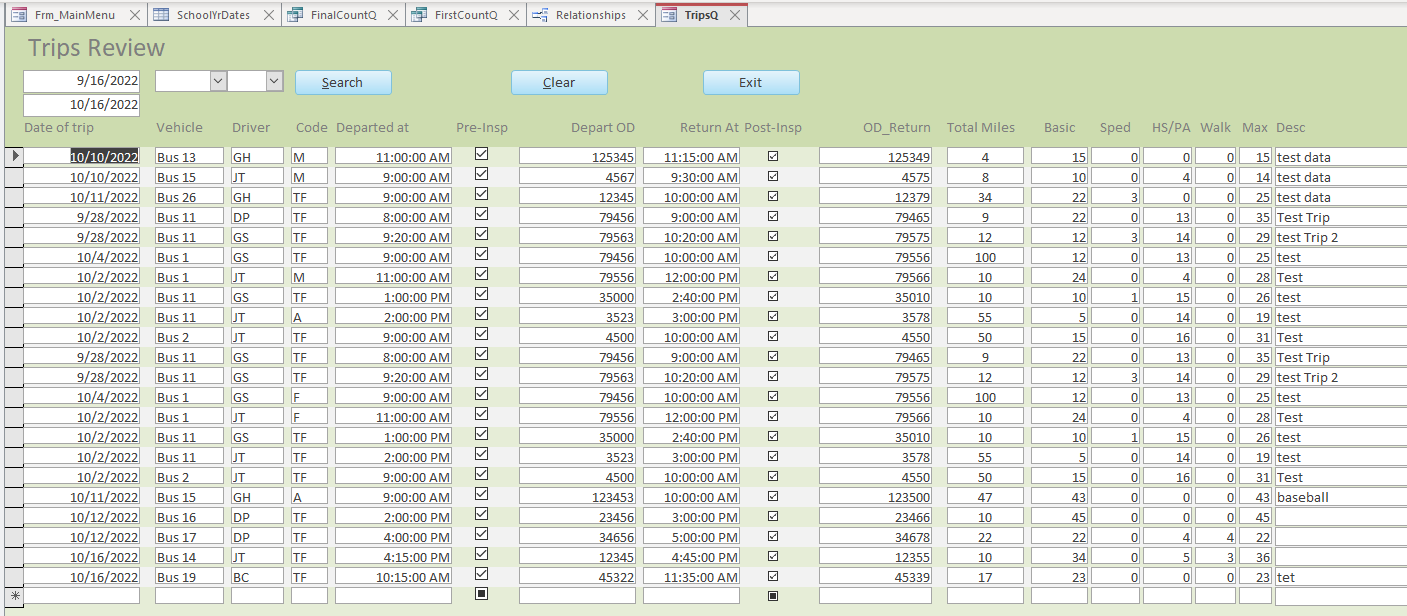Toggle Pre-Insp checkbox in the Bus 14 row
The width and height of the screenshot is (1407, 616).
(x=481, y=554)
